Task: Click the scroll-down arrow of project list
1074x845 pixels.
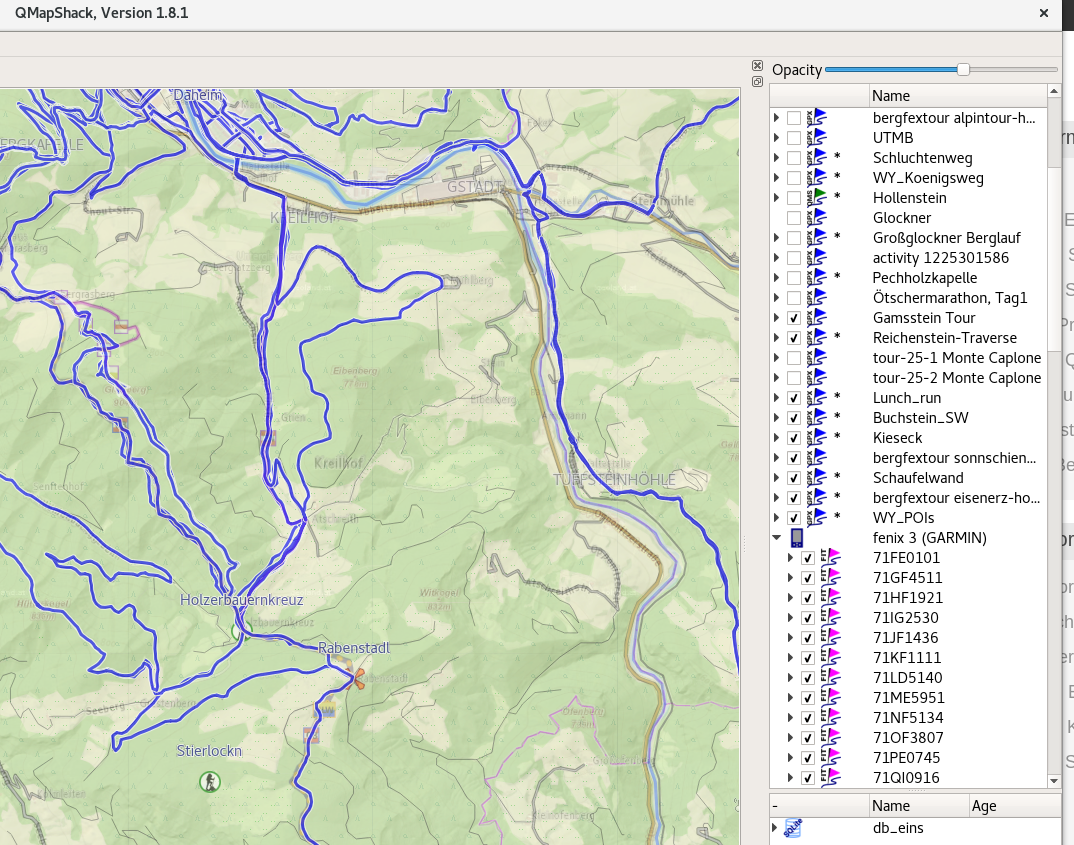Action: 1053,781
